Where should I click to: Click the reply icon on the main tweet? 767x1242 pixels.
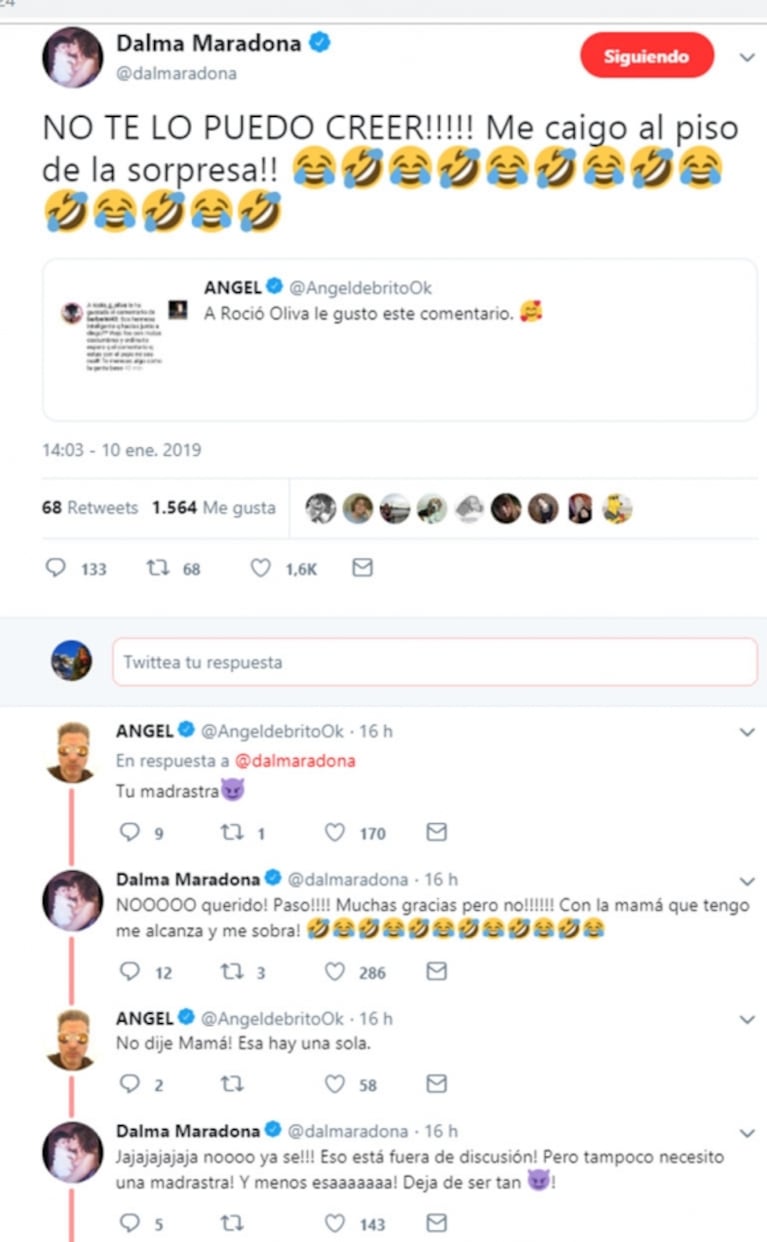coord(57,568)
